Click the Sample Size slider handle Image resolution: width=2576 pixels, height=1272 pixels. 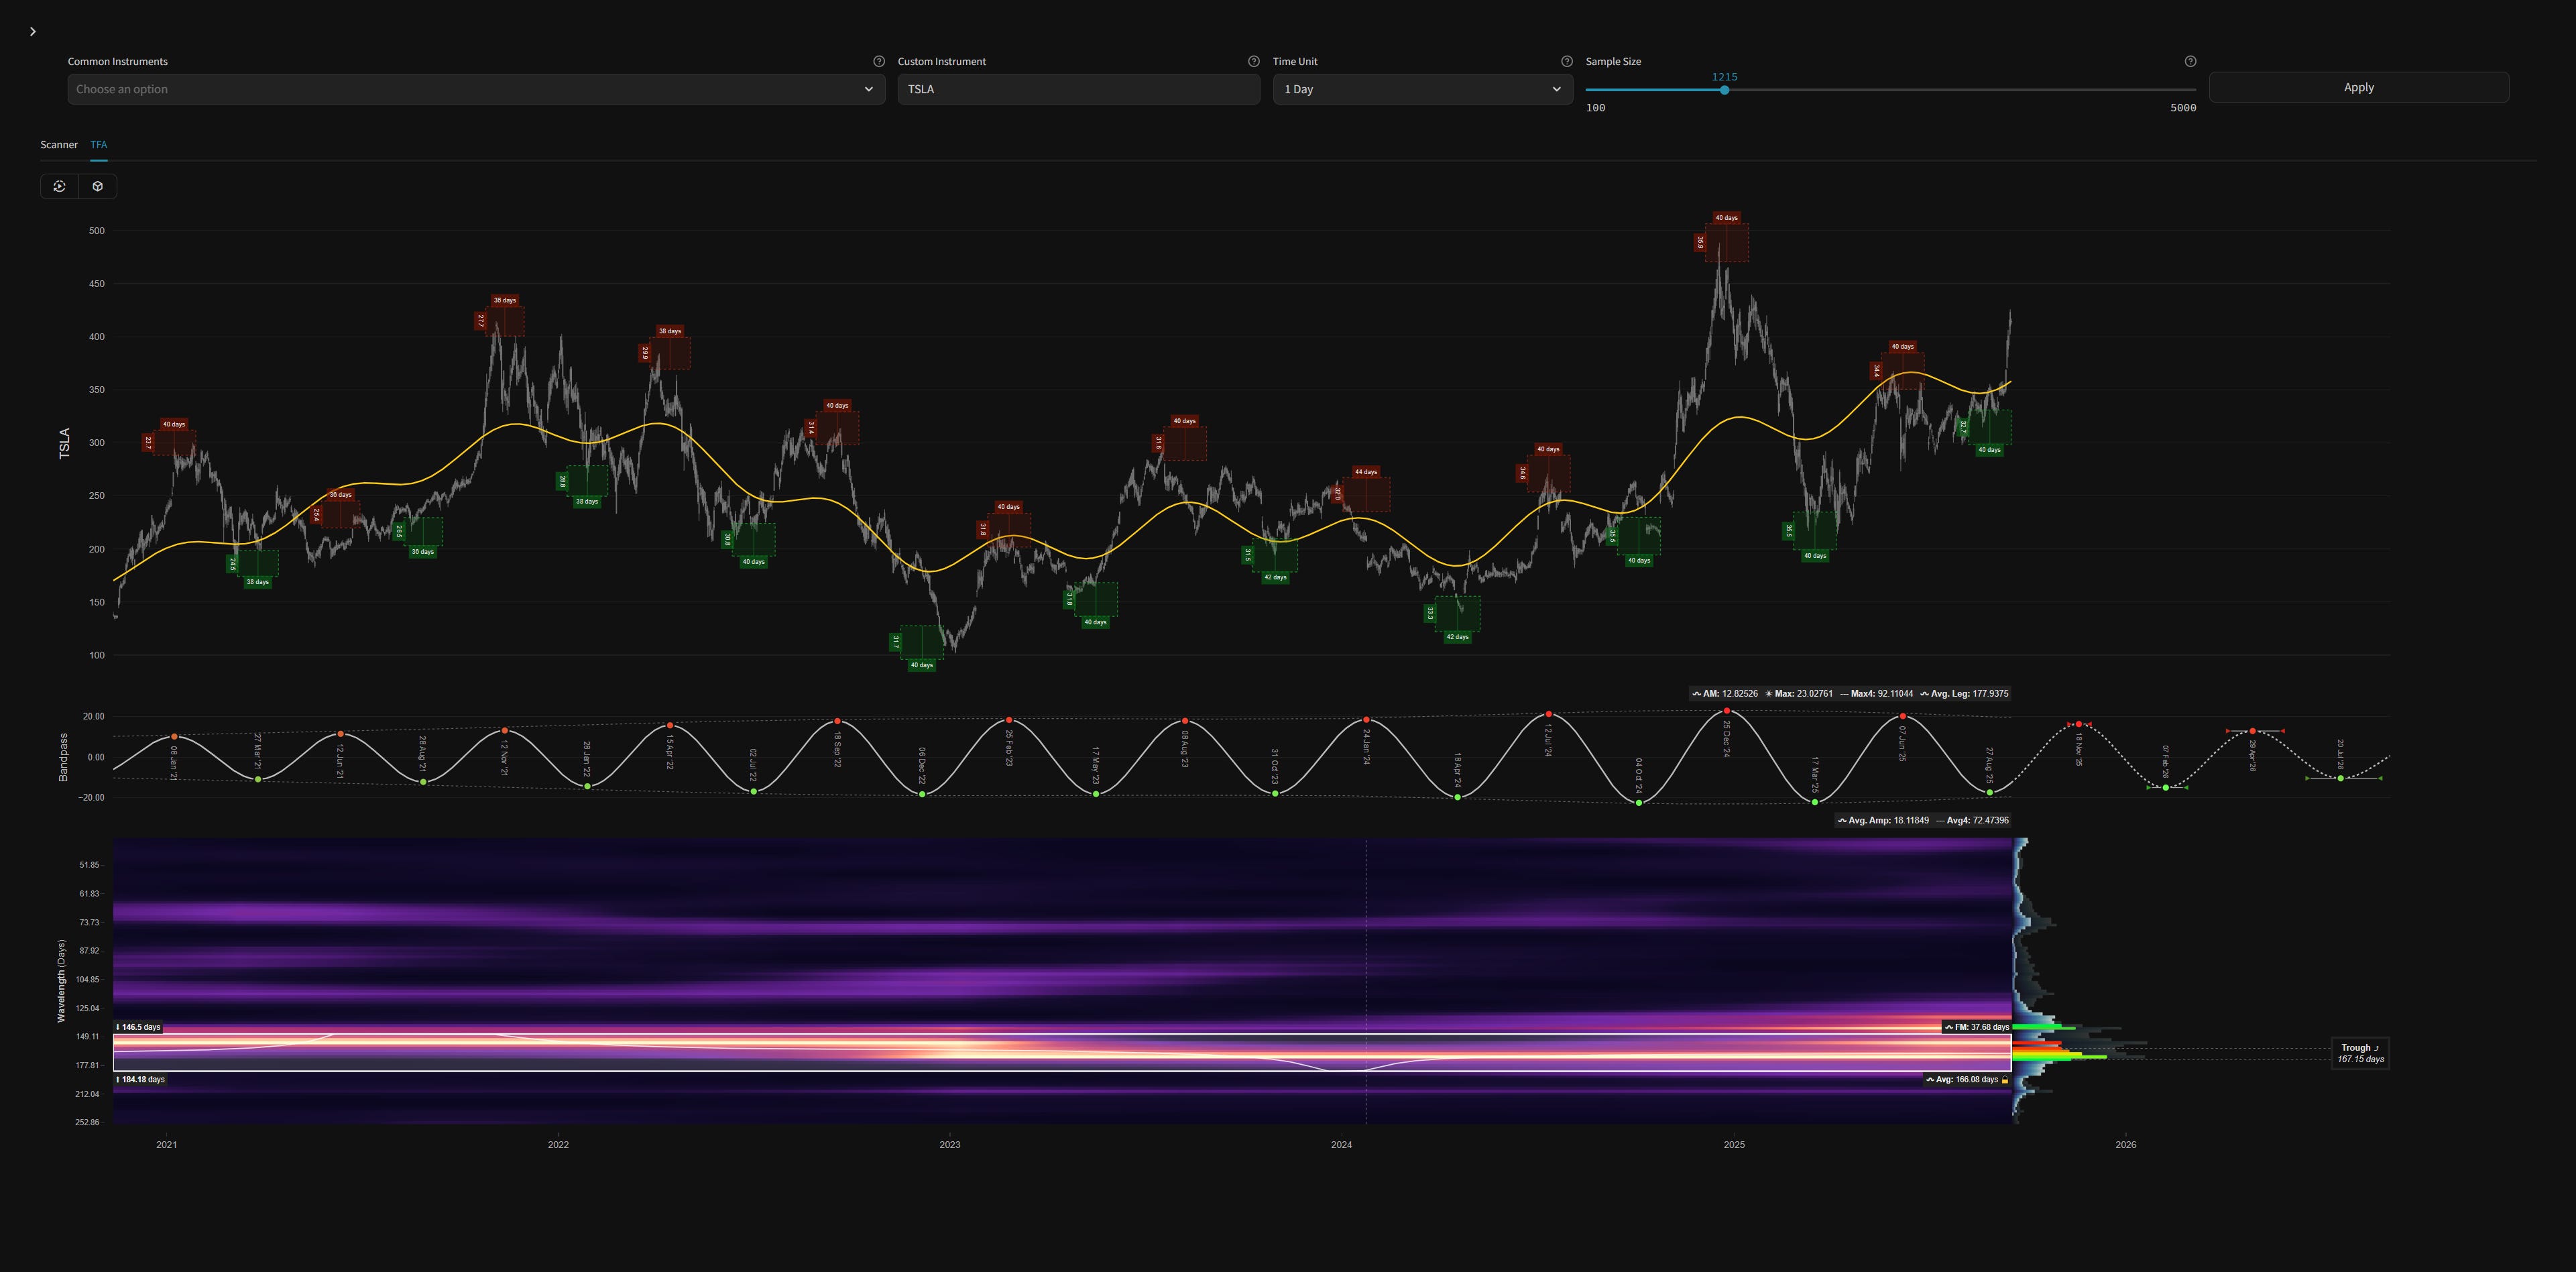tap(1724, 90)
